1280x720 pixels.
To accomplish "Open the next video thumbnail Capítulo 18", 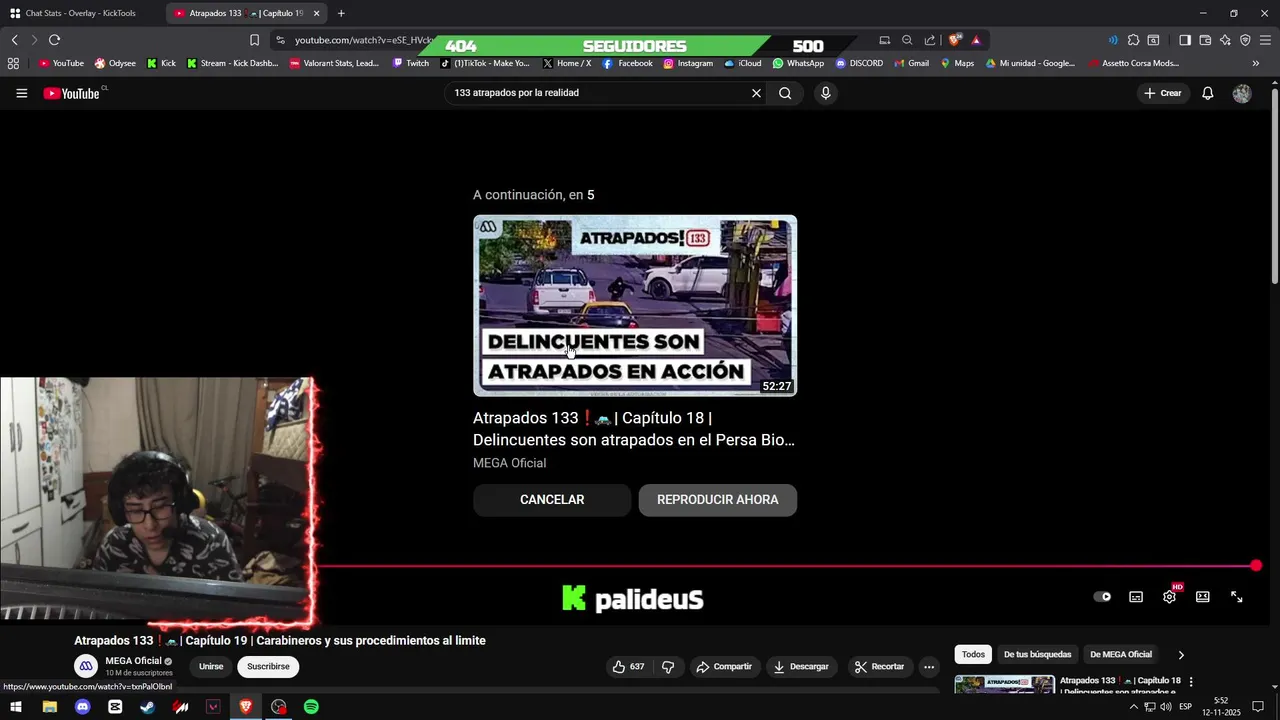I will tap(635, 306).
